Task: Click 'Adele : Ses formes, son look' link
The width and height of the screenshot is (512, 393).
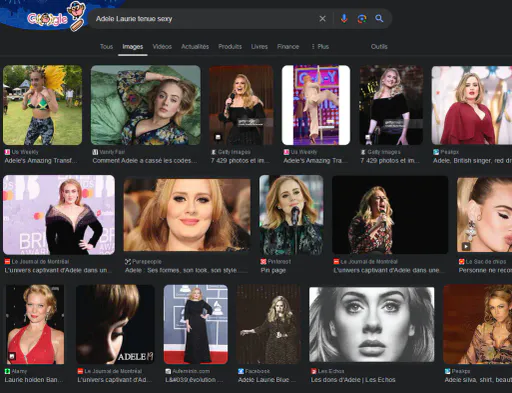Action: coord(186,270)
